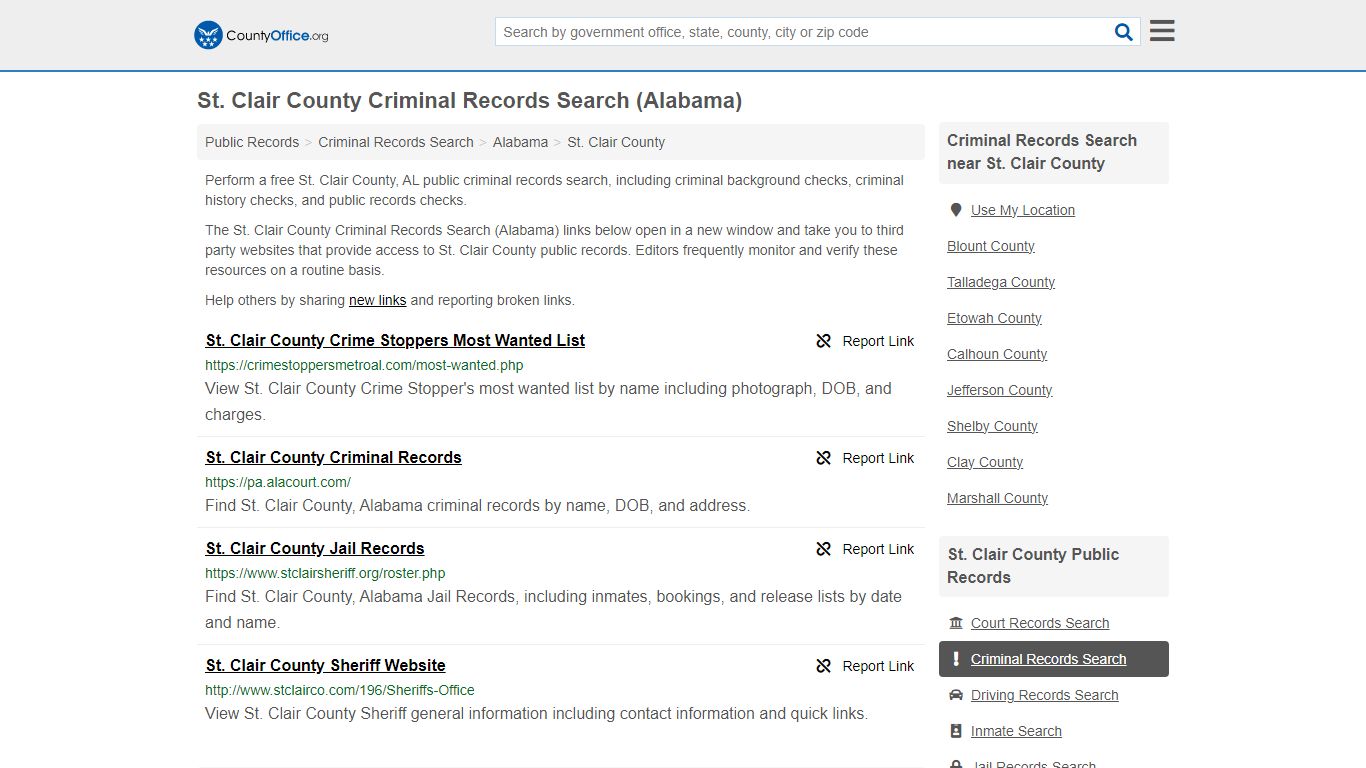Image resolution: width=1366 pixels, height=768 pixels.
Task: Click the CountyOffice.org logo
Action: [261, 35]
